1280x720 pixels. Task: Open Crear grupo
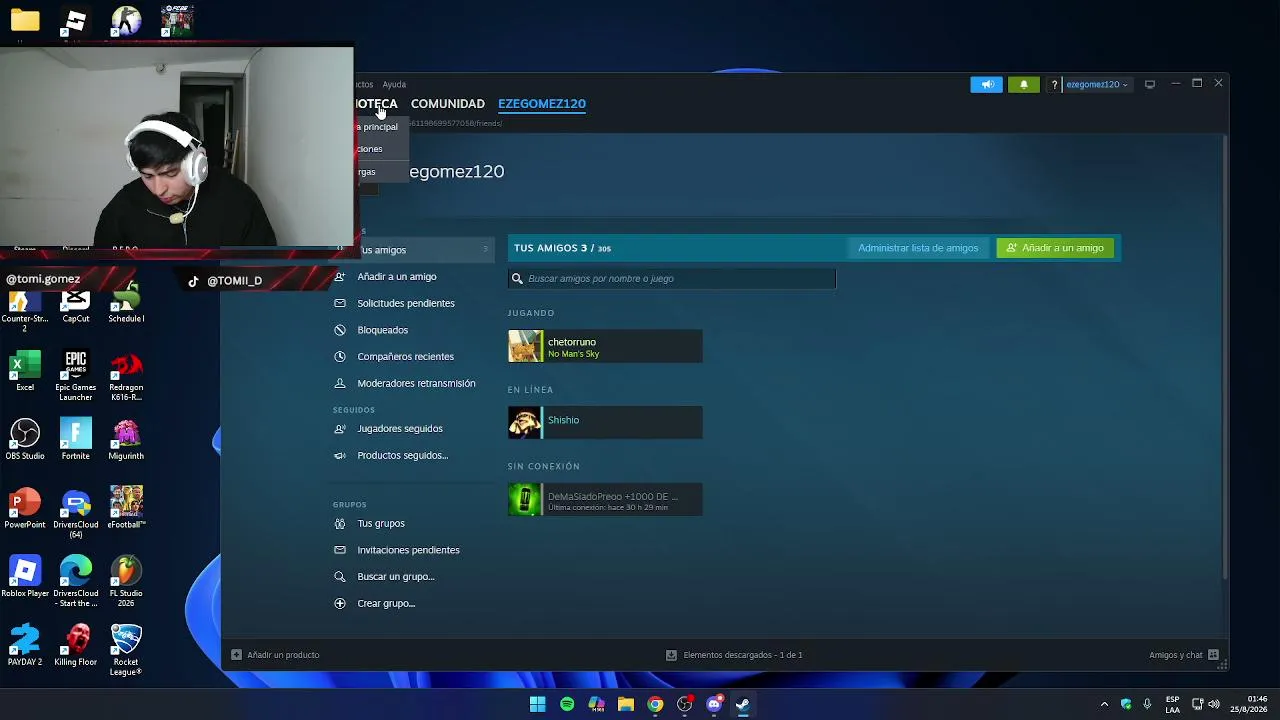[385, 604]
